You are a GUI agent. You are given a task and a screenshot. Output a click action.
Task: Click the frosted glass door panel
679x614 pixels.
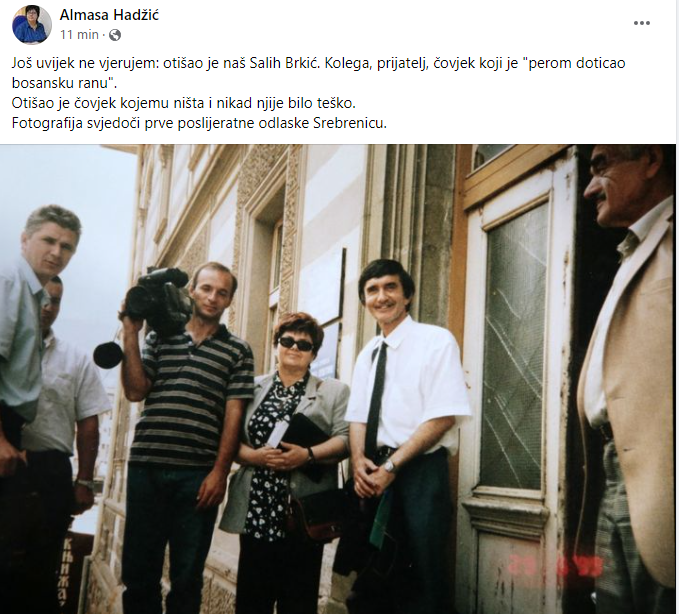(513, 346)
